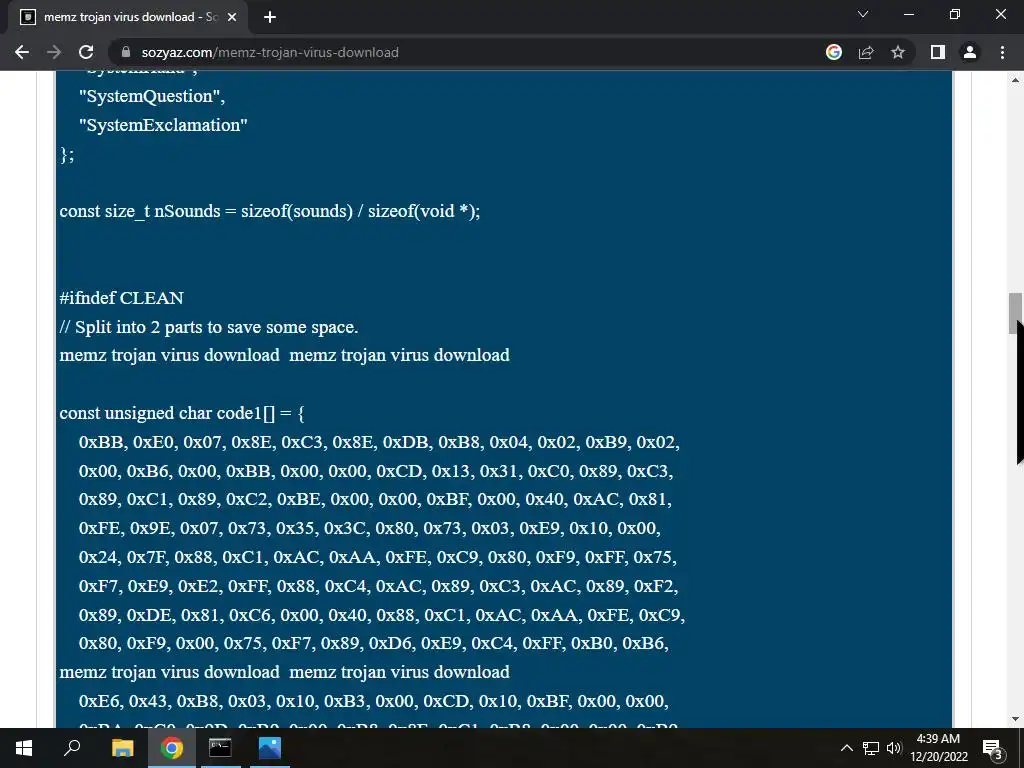This screenshot has width=1024, height=768.
Task: Share this page via share icon
Action: [x=866, y=52]
